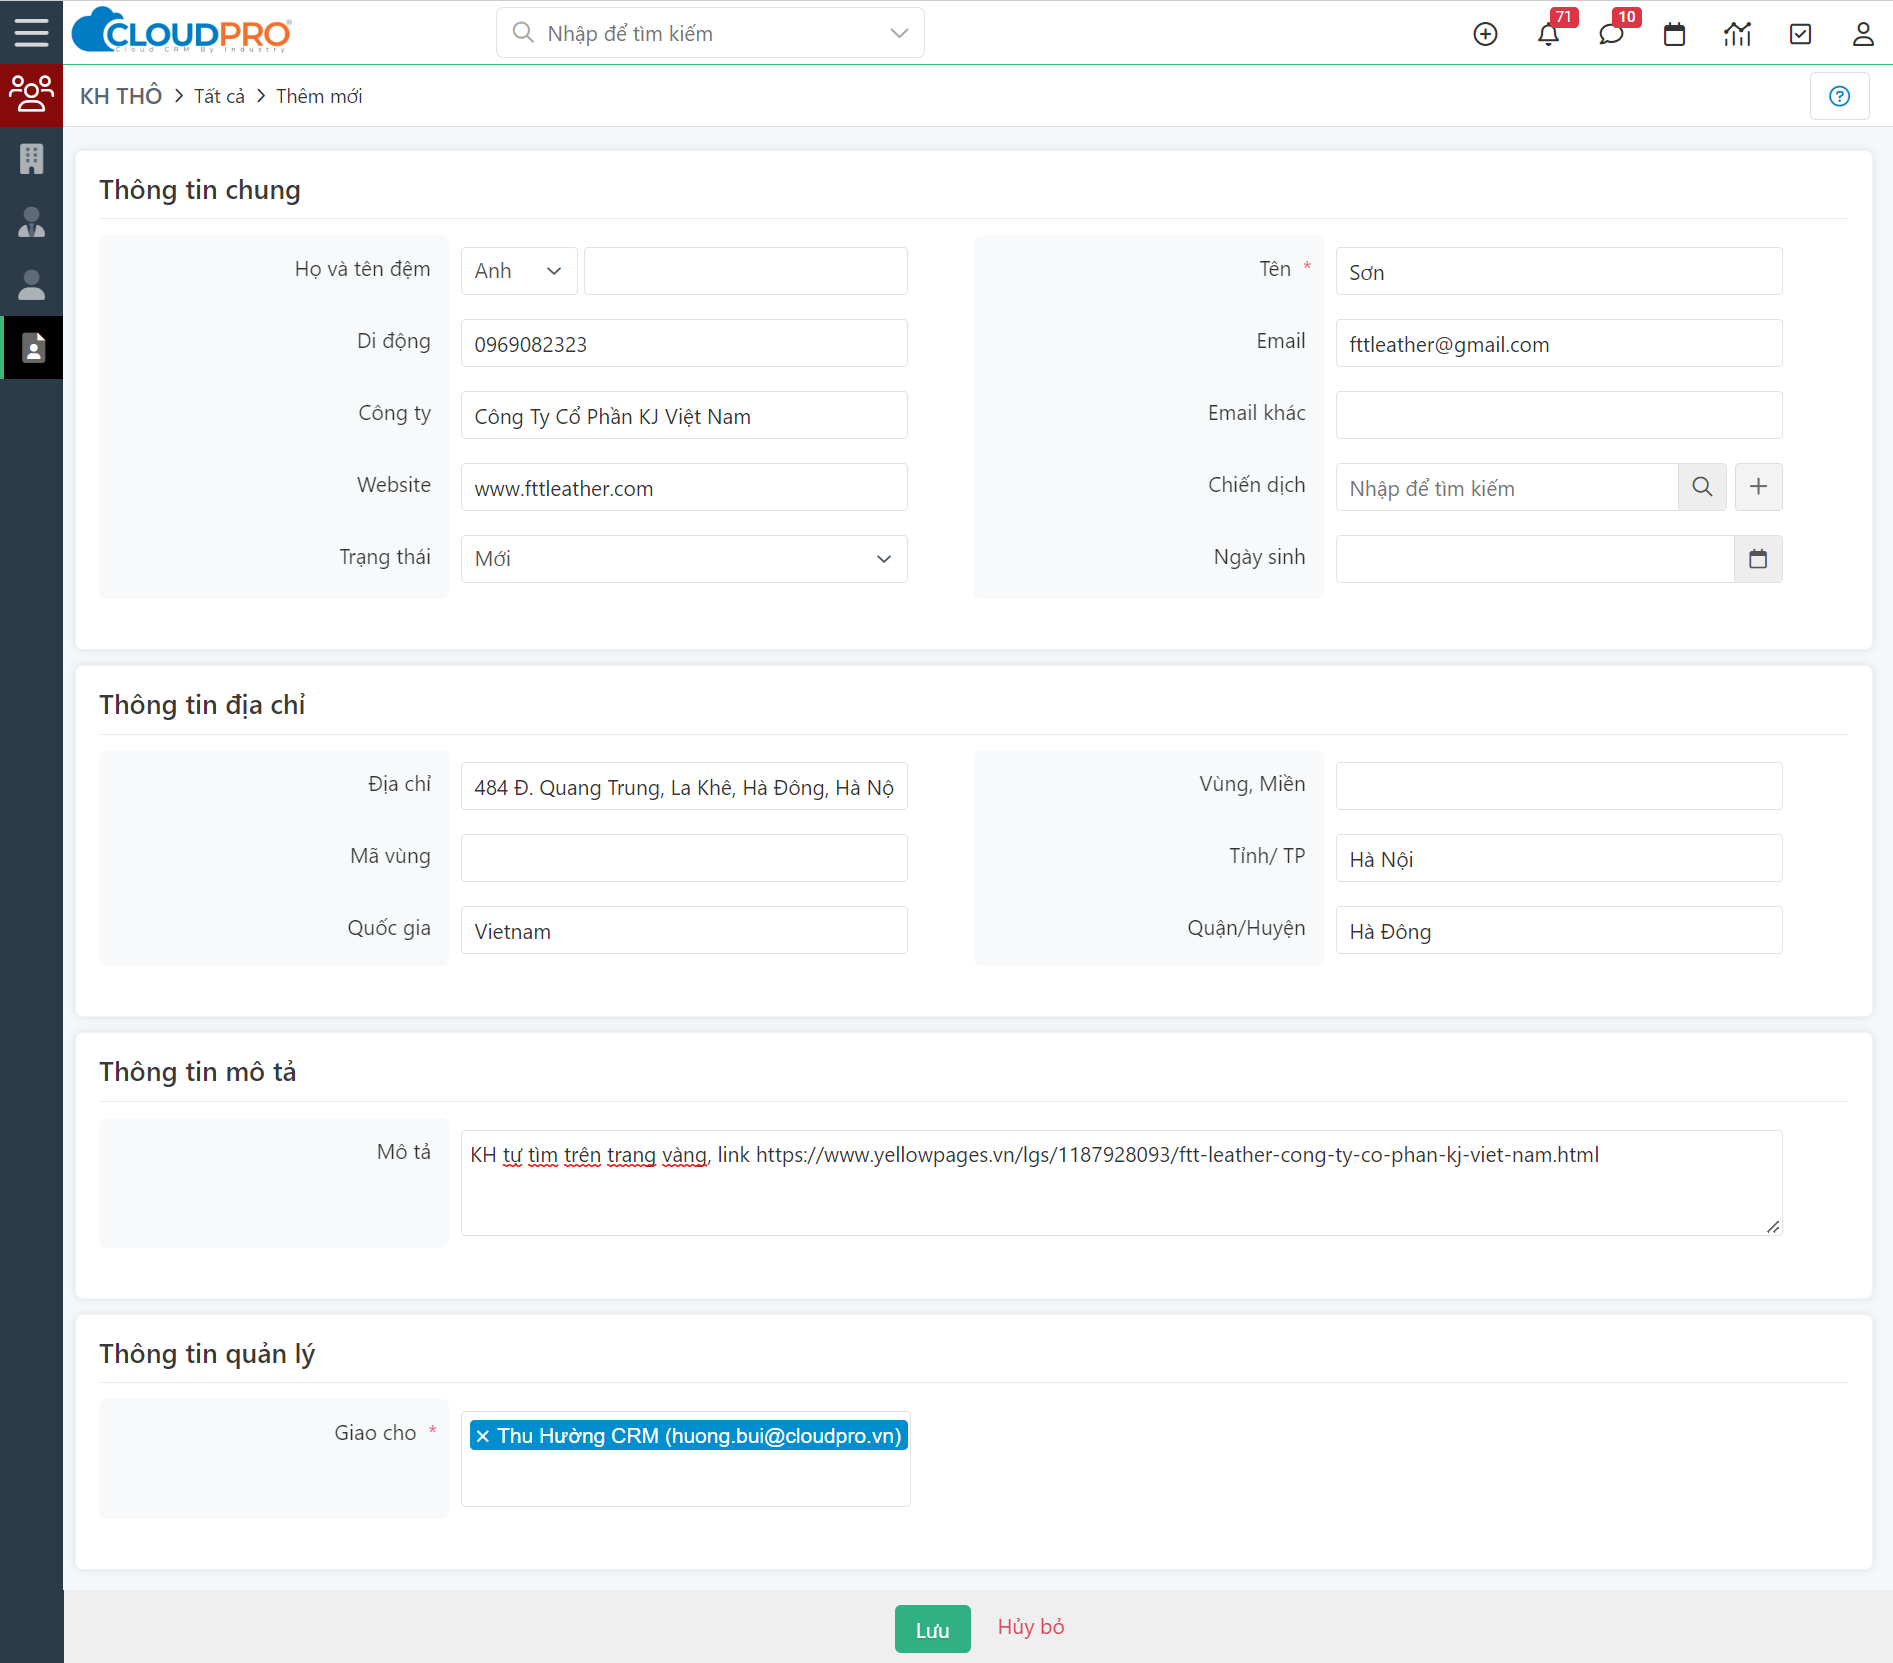The height and width of the screenshot is (1663, 1893).
Task: Remove Thu Hường CRM assignee tag
Action: point(483,1436)
